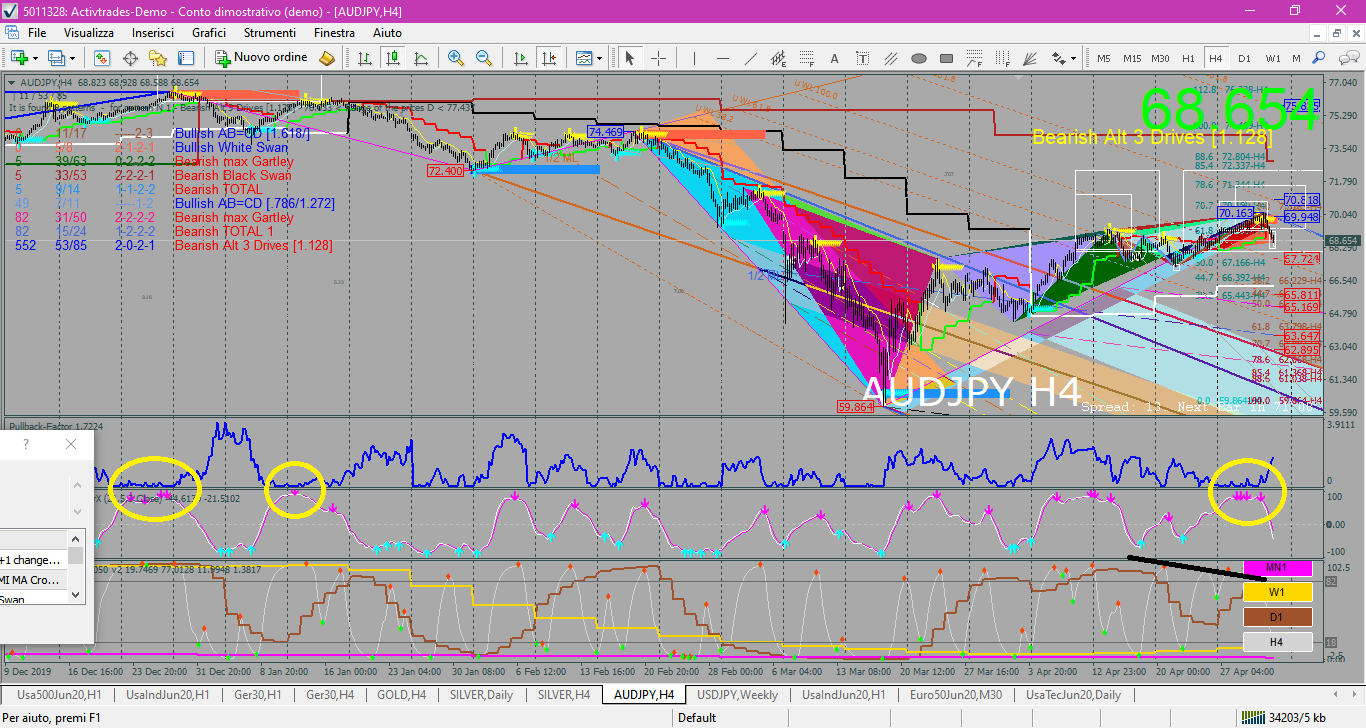Open the blue magnifier search icon

(1319, 58)
